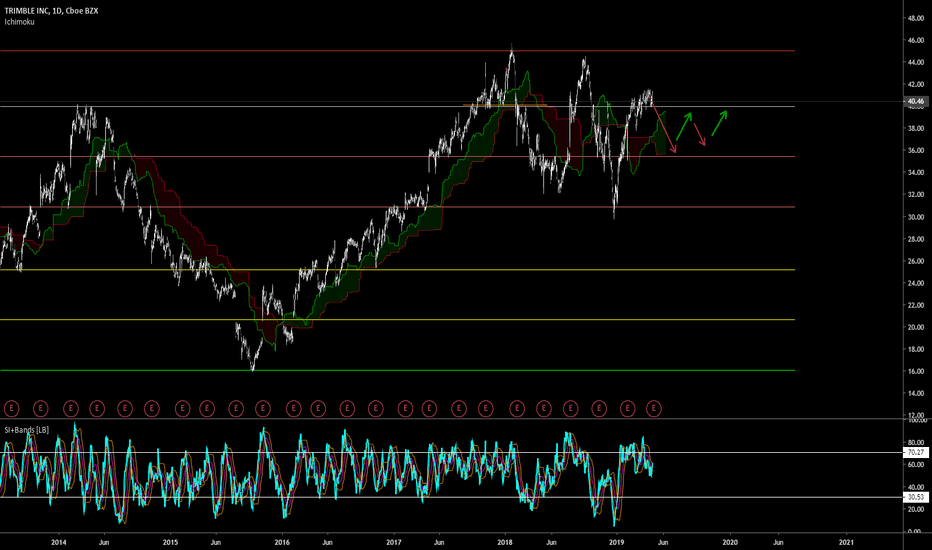Click the 48.00 price axis label

(916, 18)
